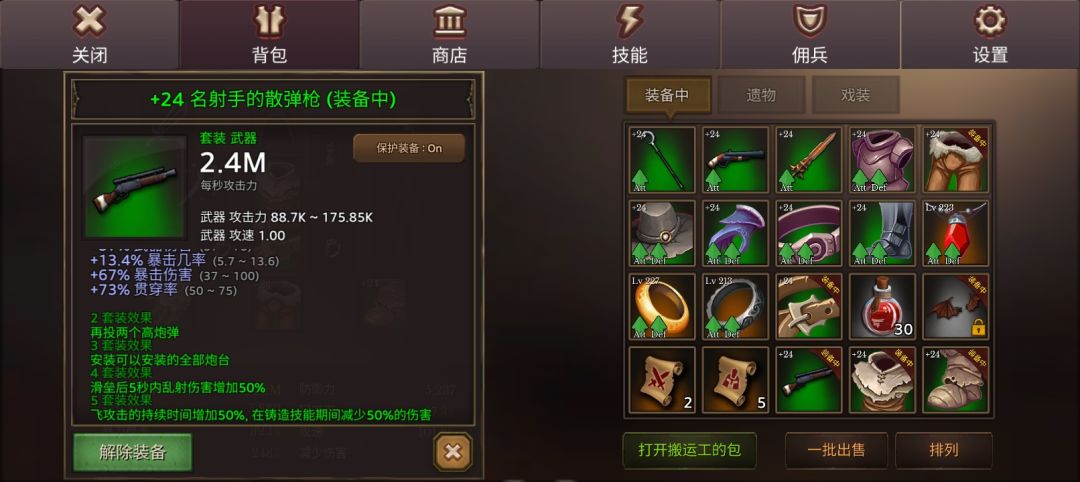This screenshot has width=1080, height=482.
Task: Close the shotgun item detail popup
Action: point(453,452)
